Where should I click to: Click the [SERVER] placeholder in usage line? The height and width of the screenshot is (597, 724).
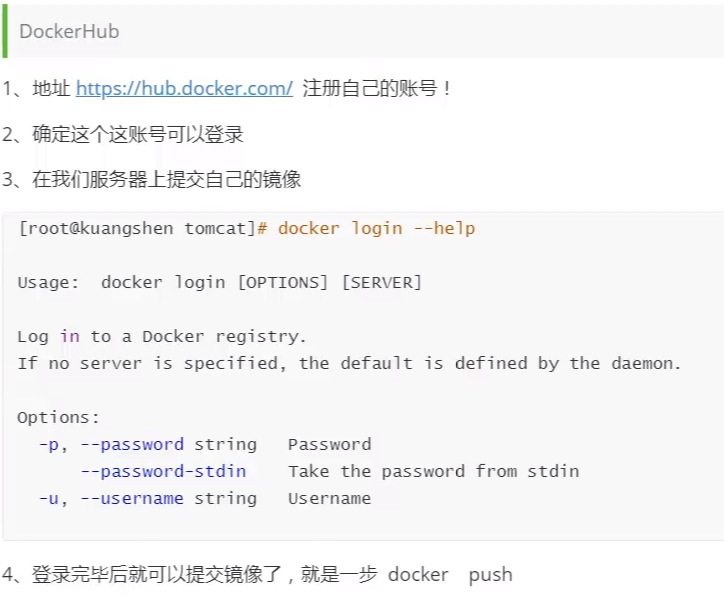[x=381, y=282]
